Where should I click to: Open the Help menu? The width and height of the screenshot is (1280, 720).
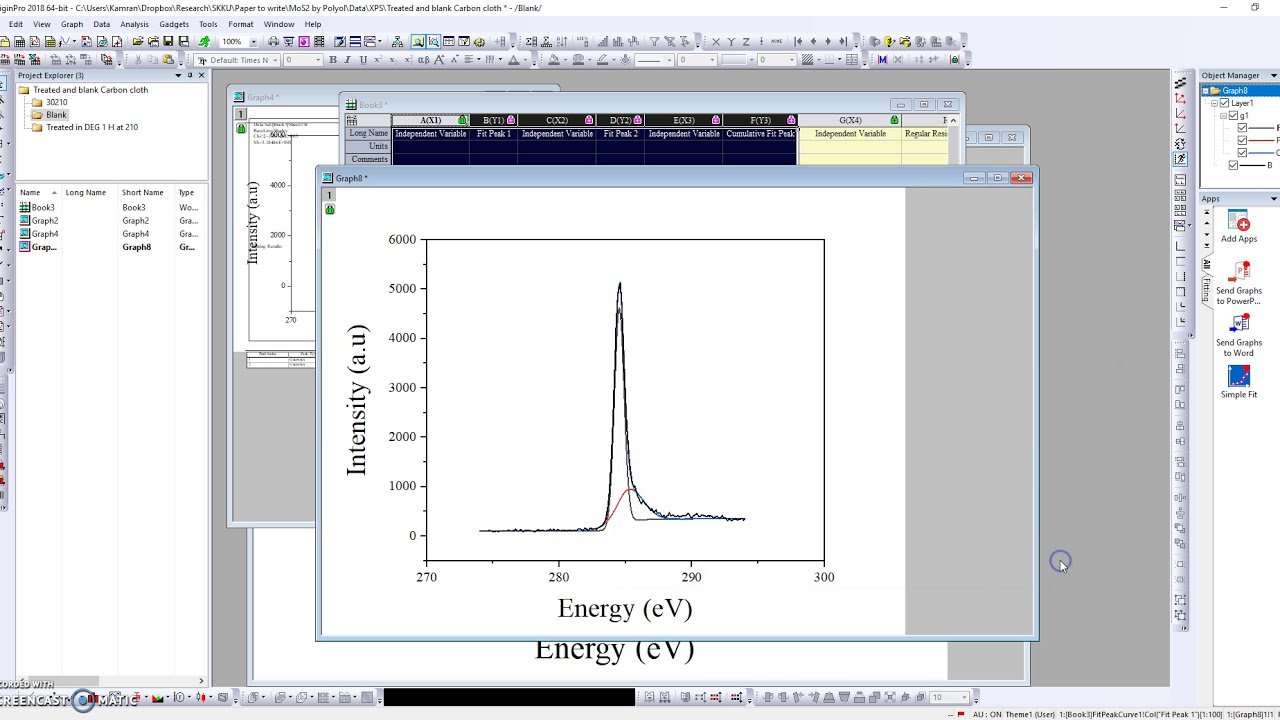pyautogui.click(x=313, y=24)
